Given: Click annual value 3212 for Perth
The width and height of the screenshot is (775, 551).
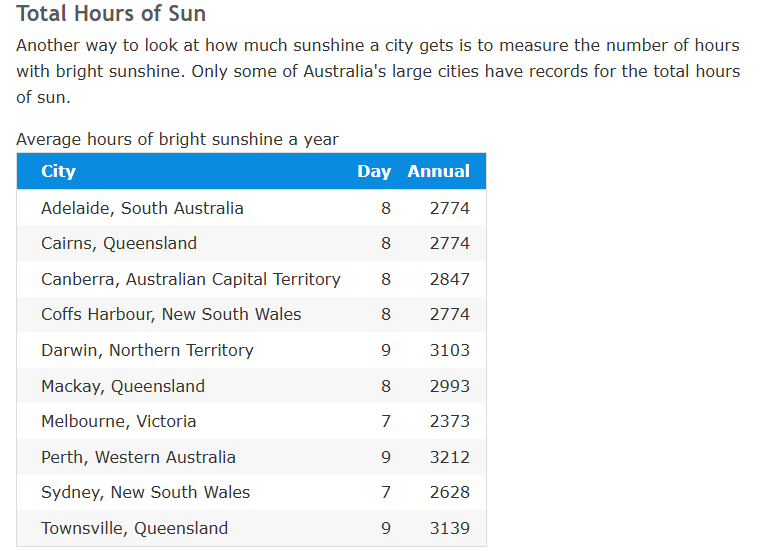Looking at the screenshot, I should (449, 457).
